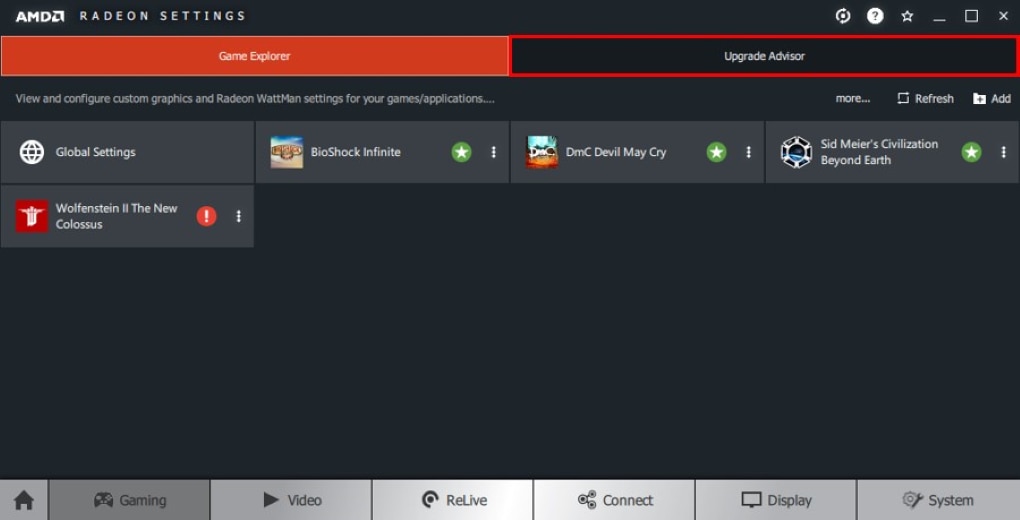Click the Global Settings globe icon
The width and height of the screenshot is (1020, 520).
32,152
